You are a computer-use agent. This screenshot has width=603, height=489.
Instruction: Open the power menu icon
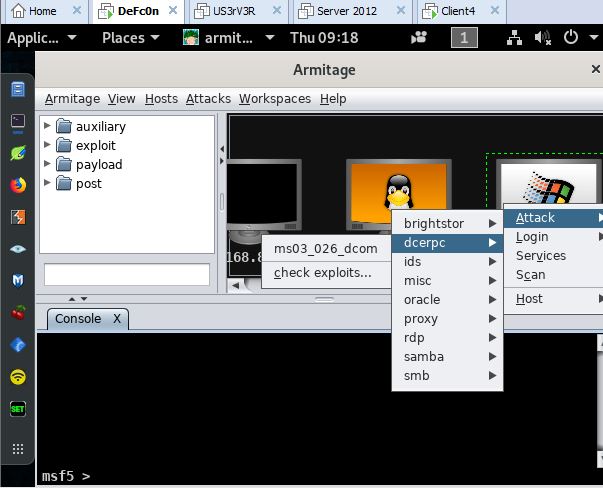pyautogui.click(x=571, y=37)
